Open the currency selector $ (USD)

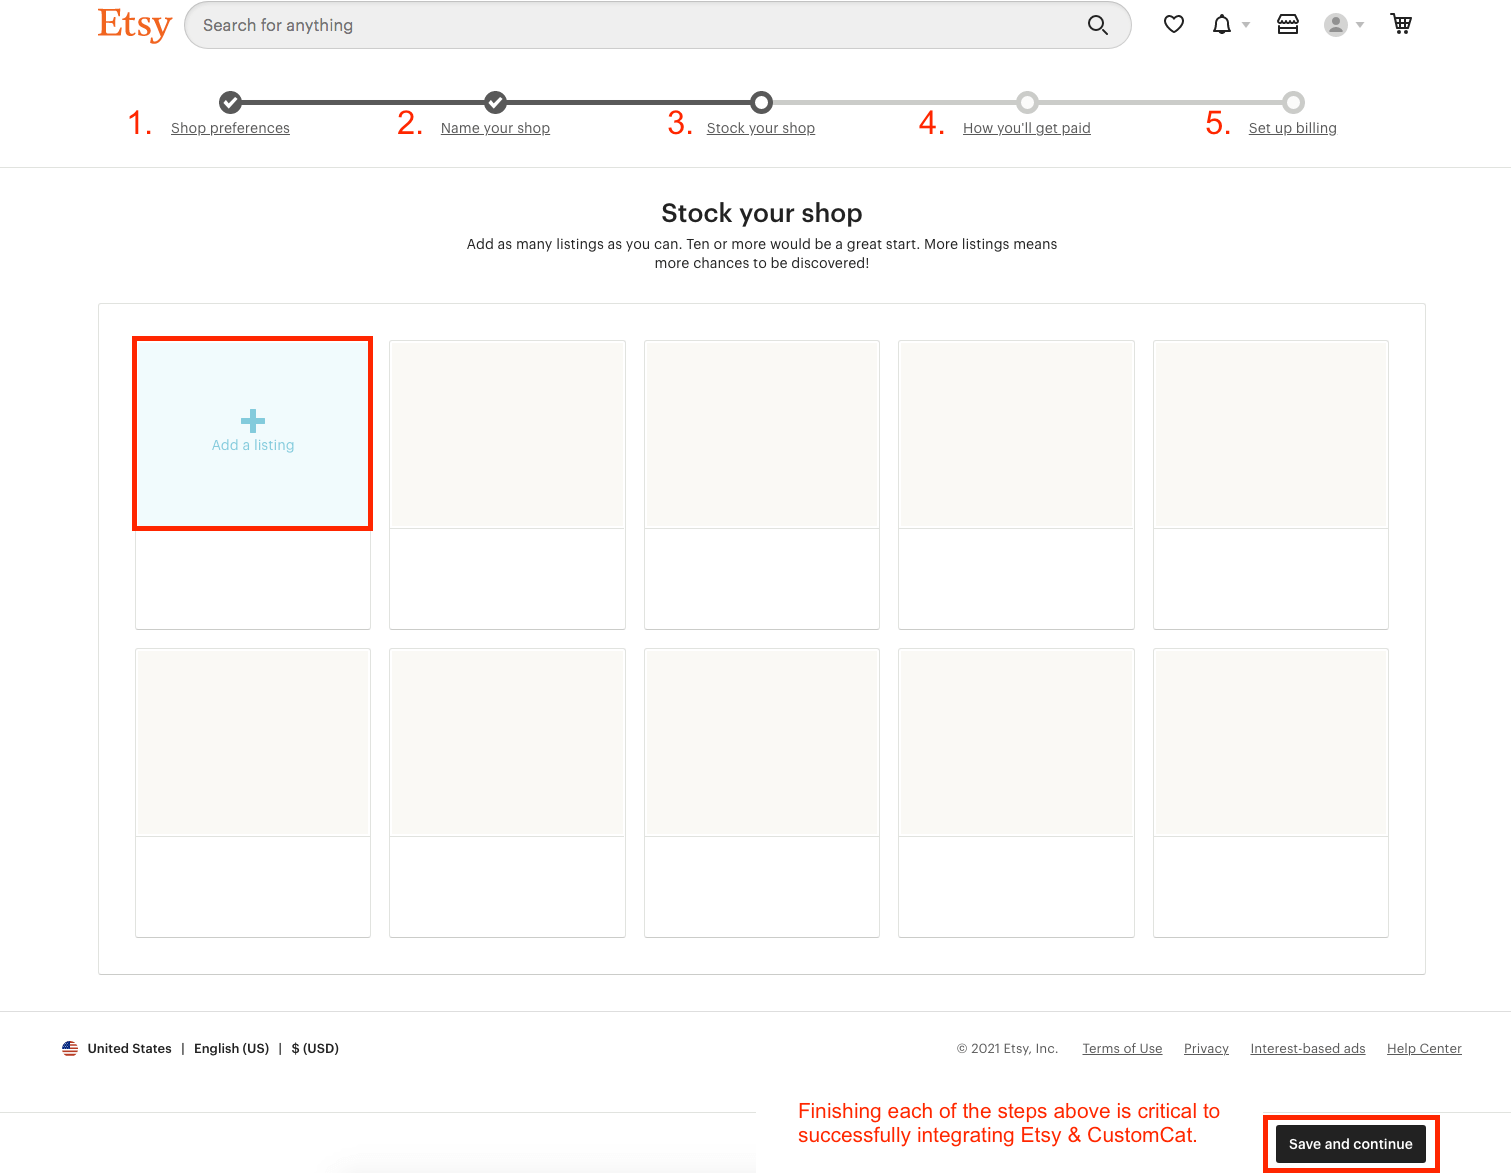[314, 1048]
